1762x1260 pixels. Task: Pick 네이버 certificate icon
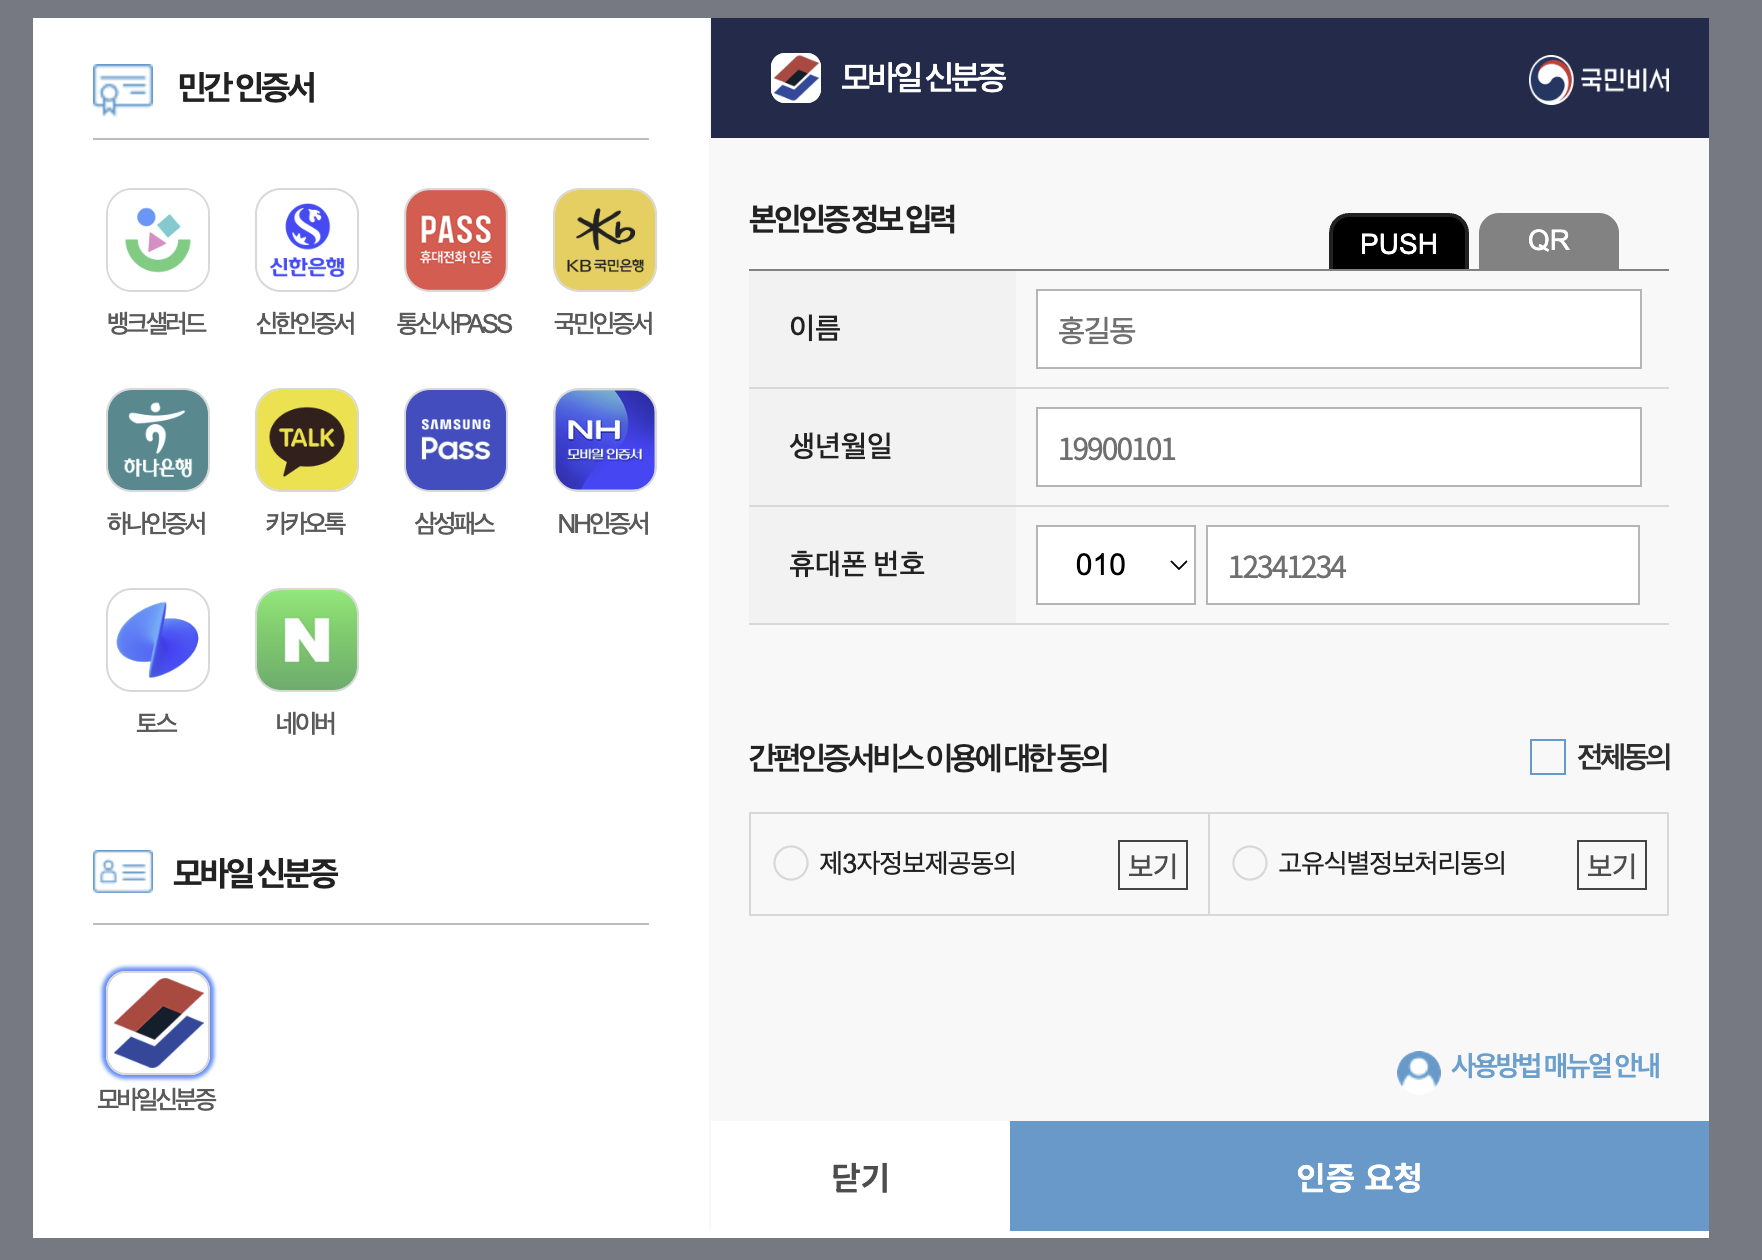pyautogui.click(x=306, y=640)
